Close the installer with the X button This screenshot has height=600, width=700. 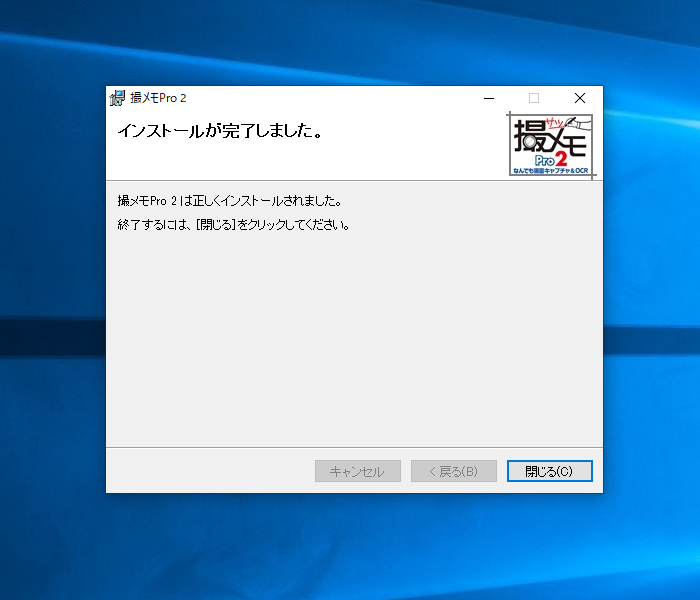tap(579, 98)
